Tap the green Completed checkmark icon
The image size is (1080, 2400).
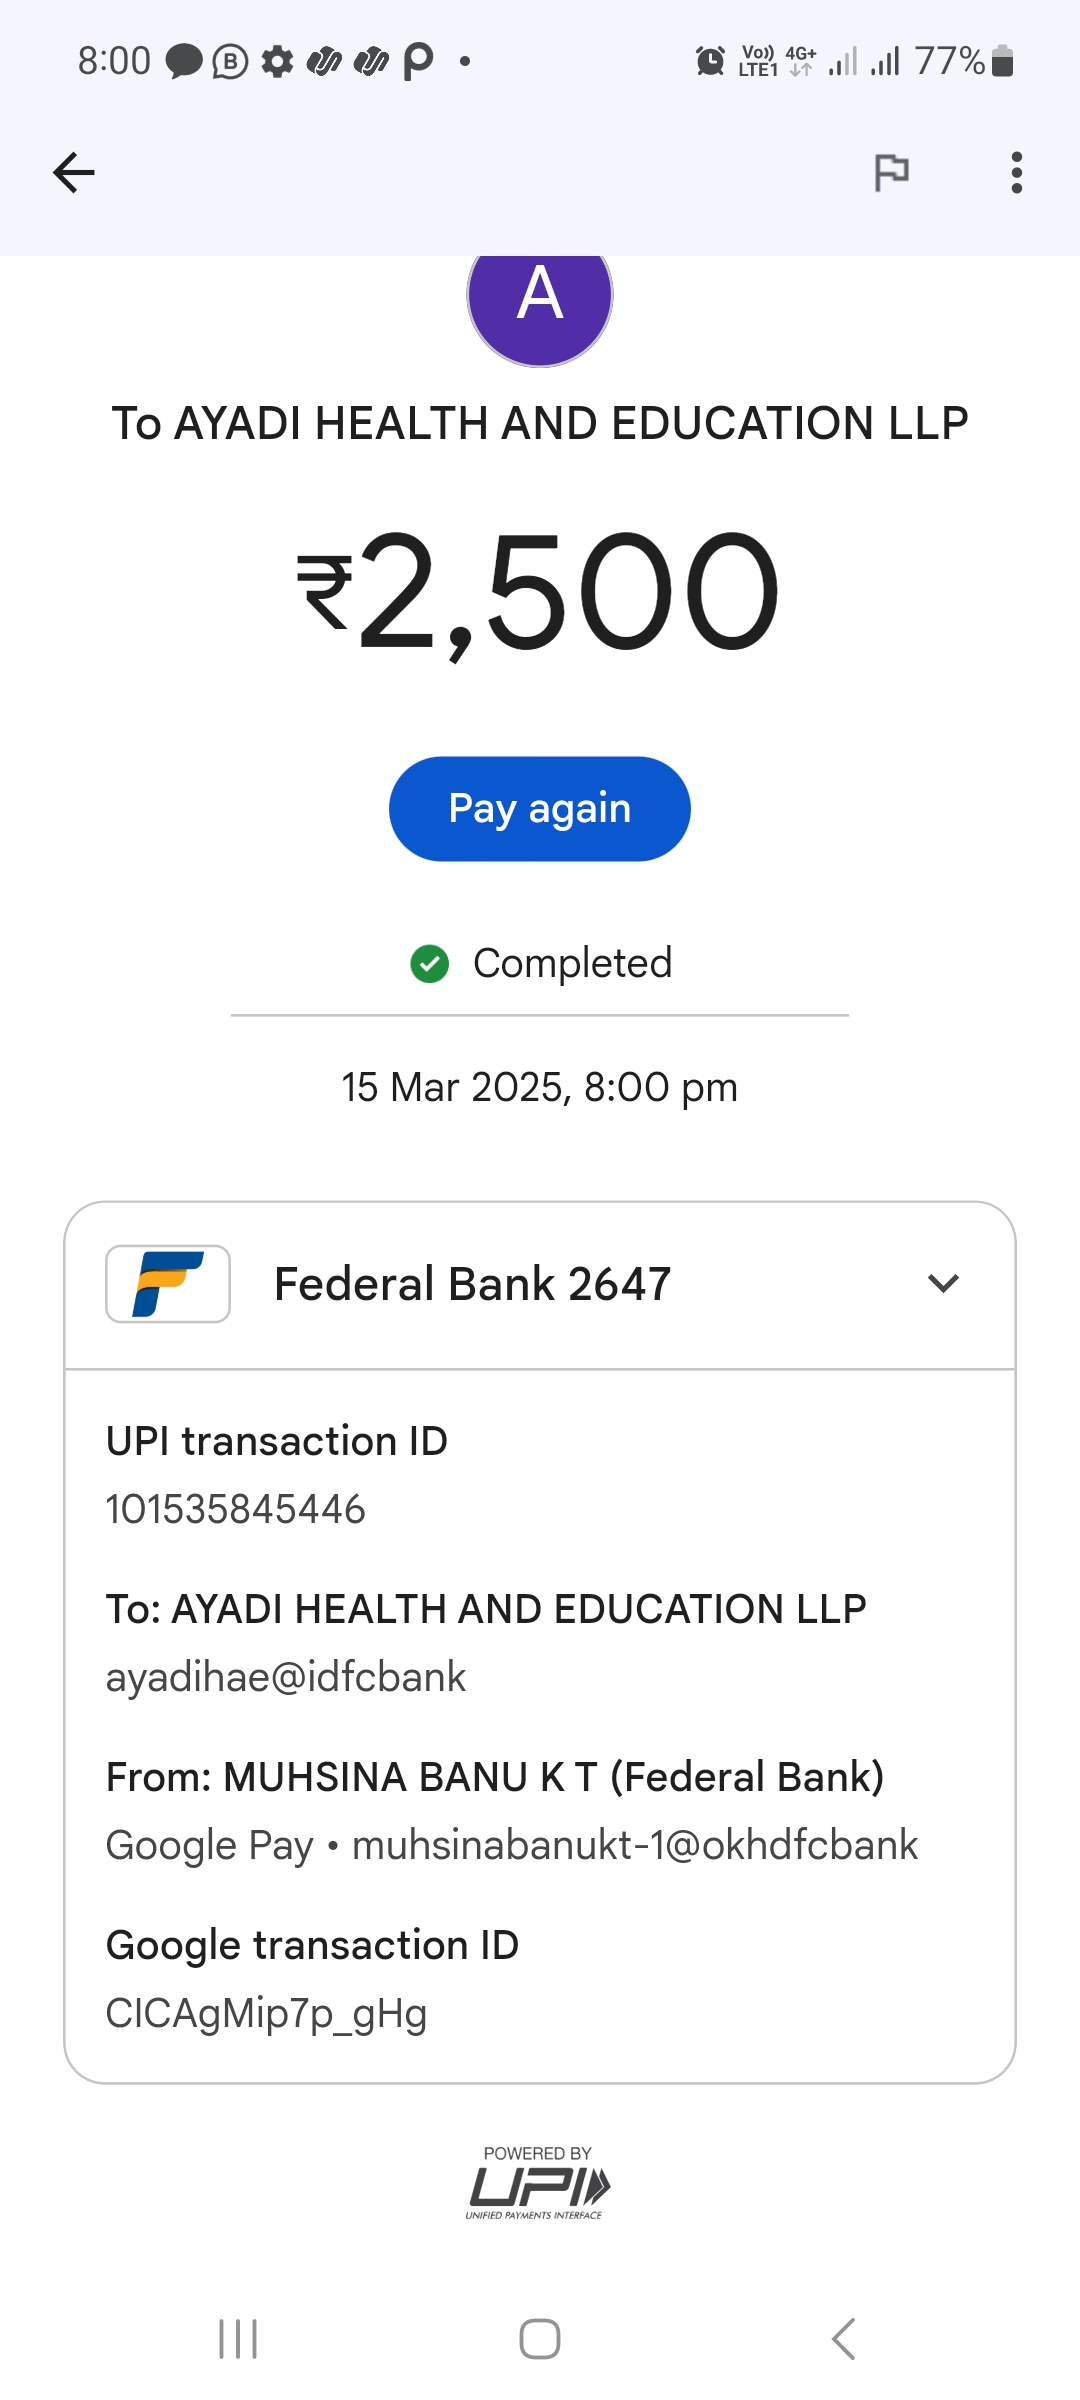430,964
